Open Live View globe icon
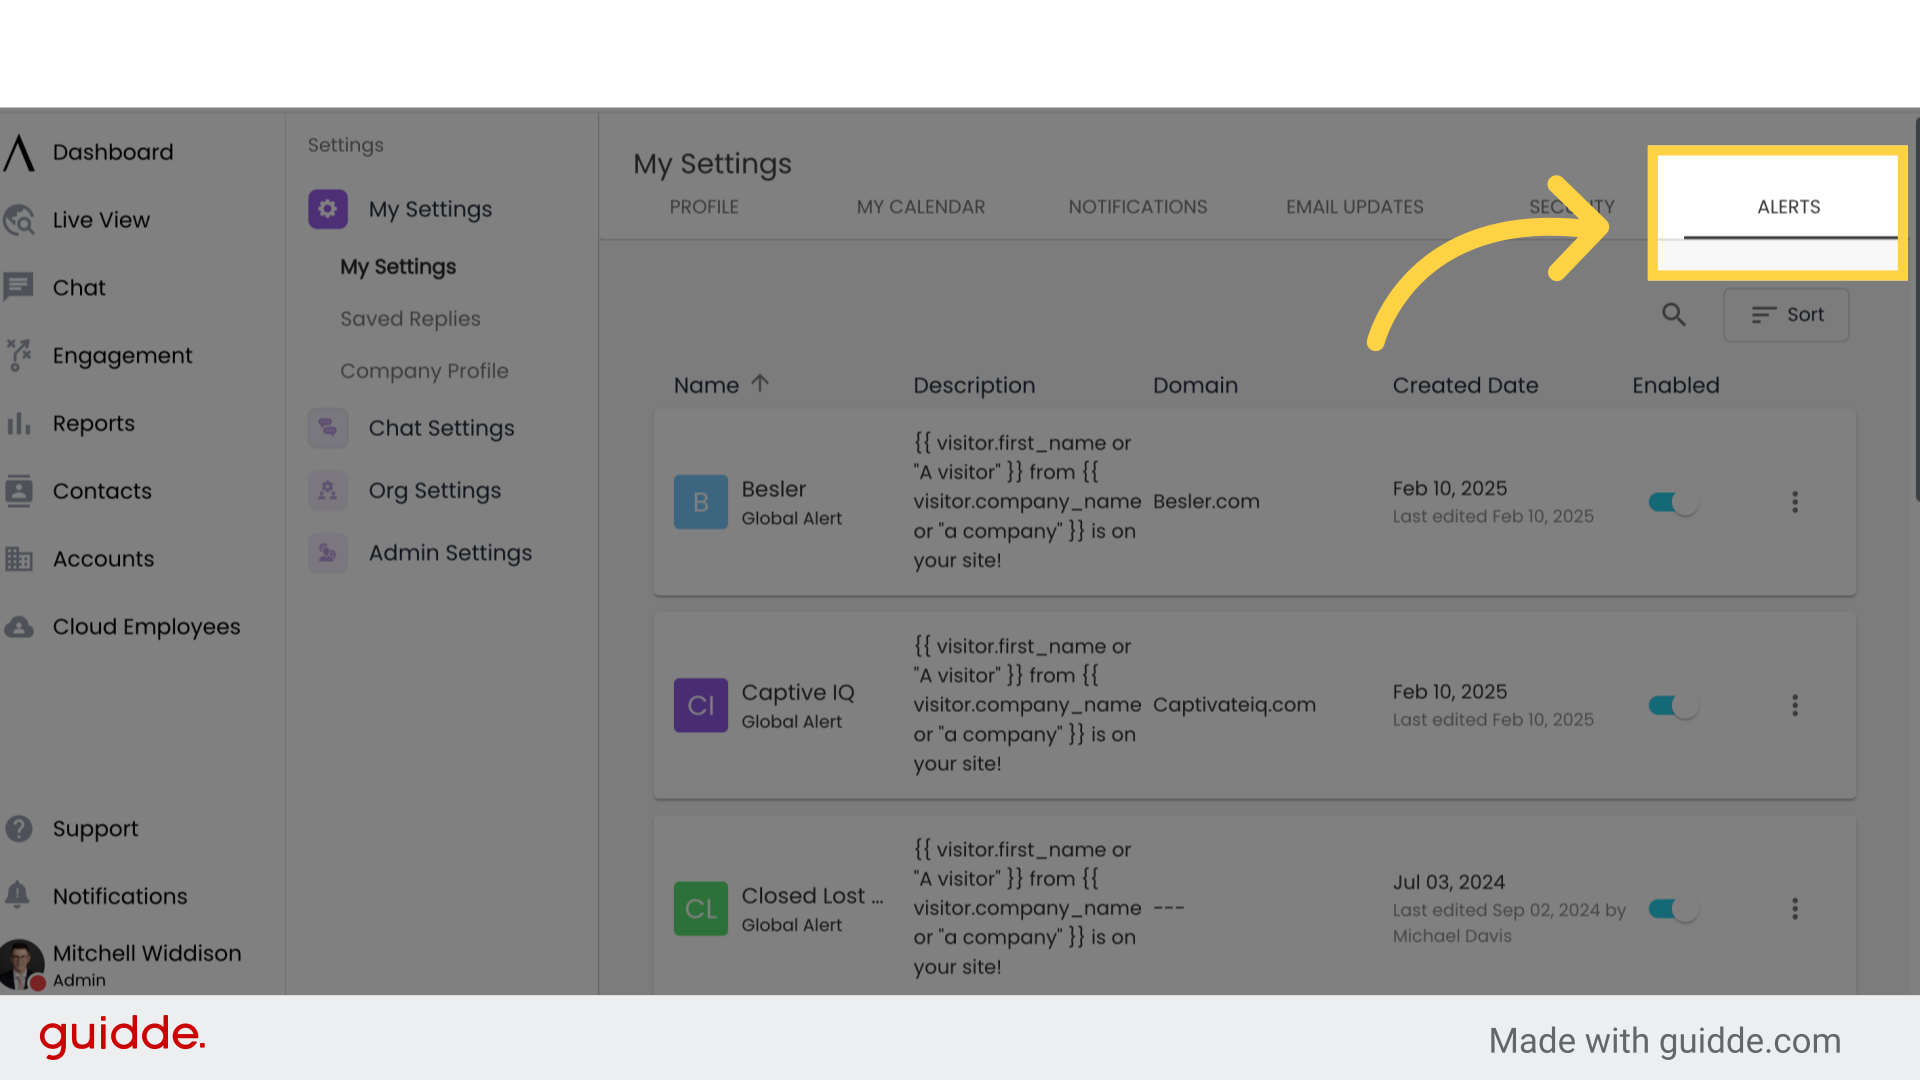 [19, 220]
